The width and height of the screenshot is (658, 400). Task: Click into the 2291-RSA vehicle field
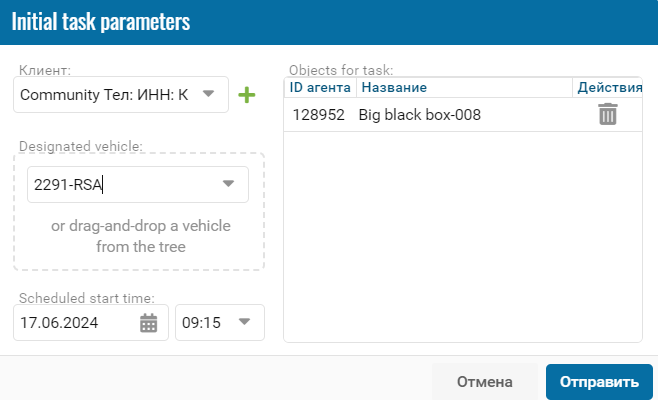point(138,184)
